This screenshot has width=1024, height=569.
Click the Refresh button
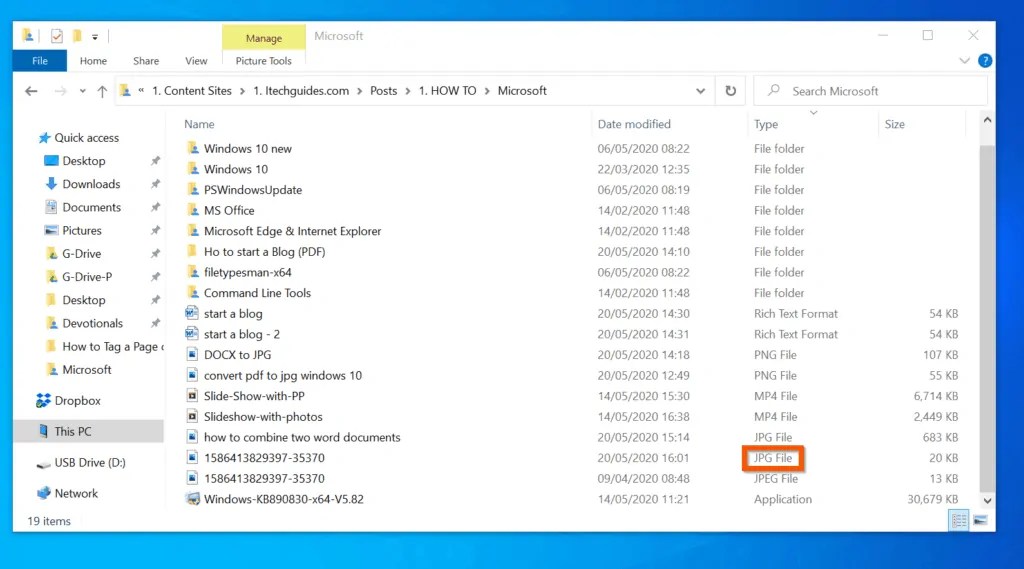[731, 91]
